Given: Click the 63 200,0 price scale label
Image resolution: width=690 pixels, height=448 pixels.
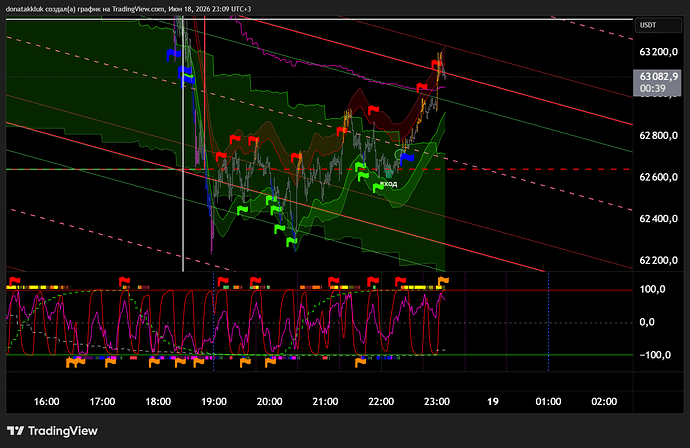Looking at the screenshot, I should [658, 52].
